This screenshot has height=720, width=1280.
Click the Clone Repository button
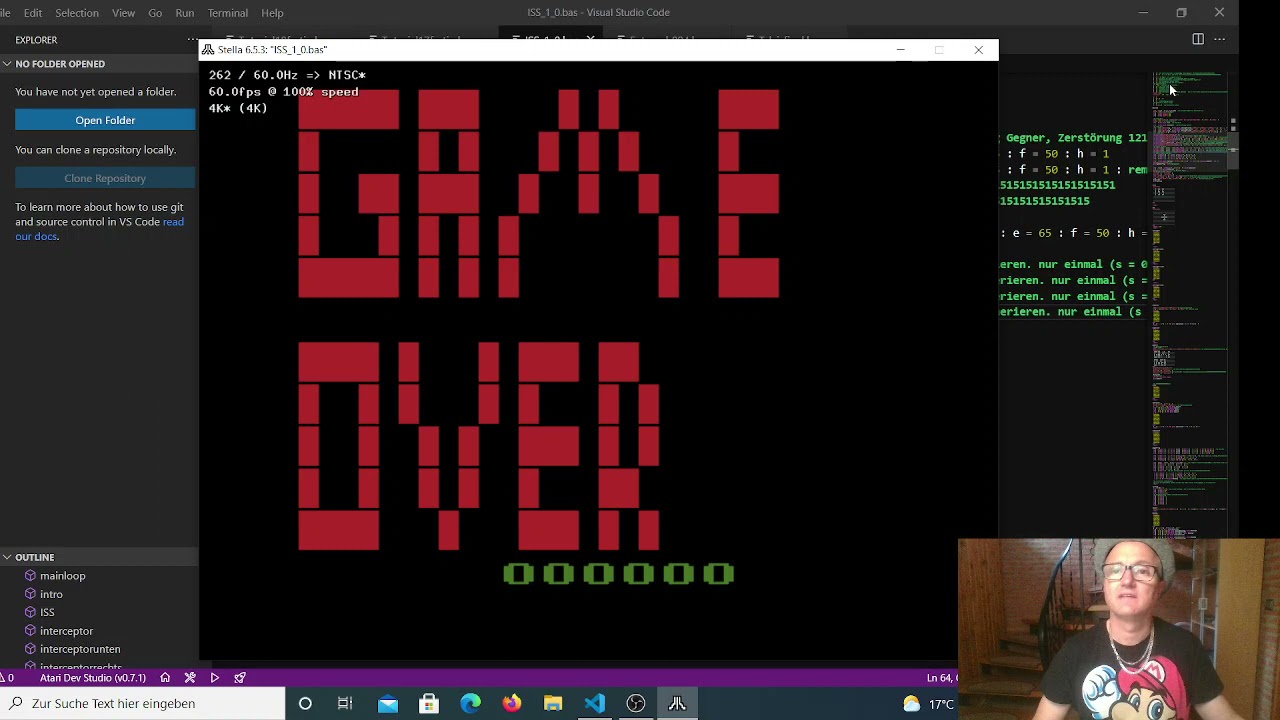[105, 178]
